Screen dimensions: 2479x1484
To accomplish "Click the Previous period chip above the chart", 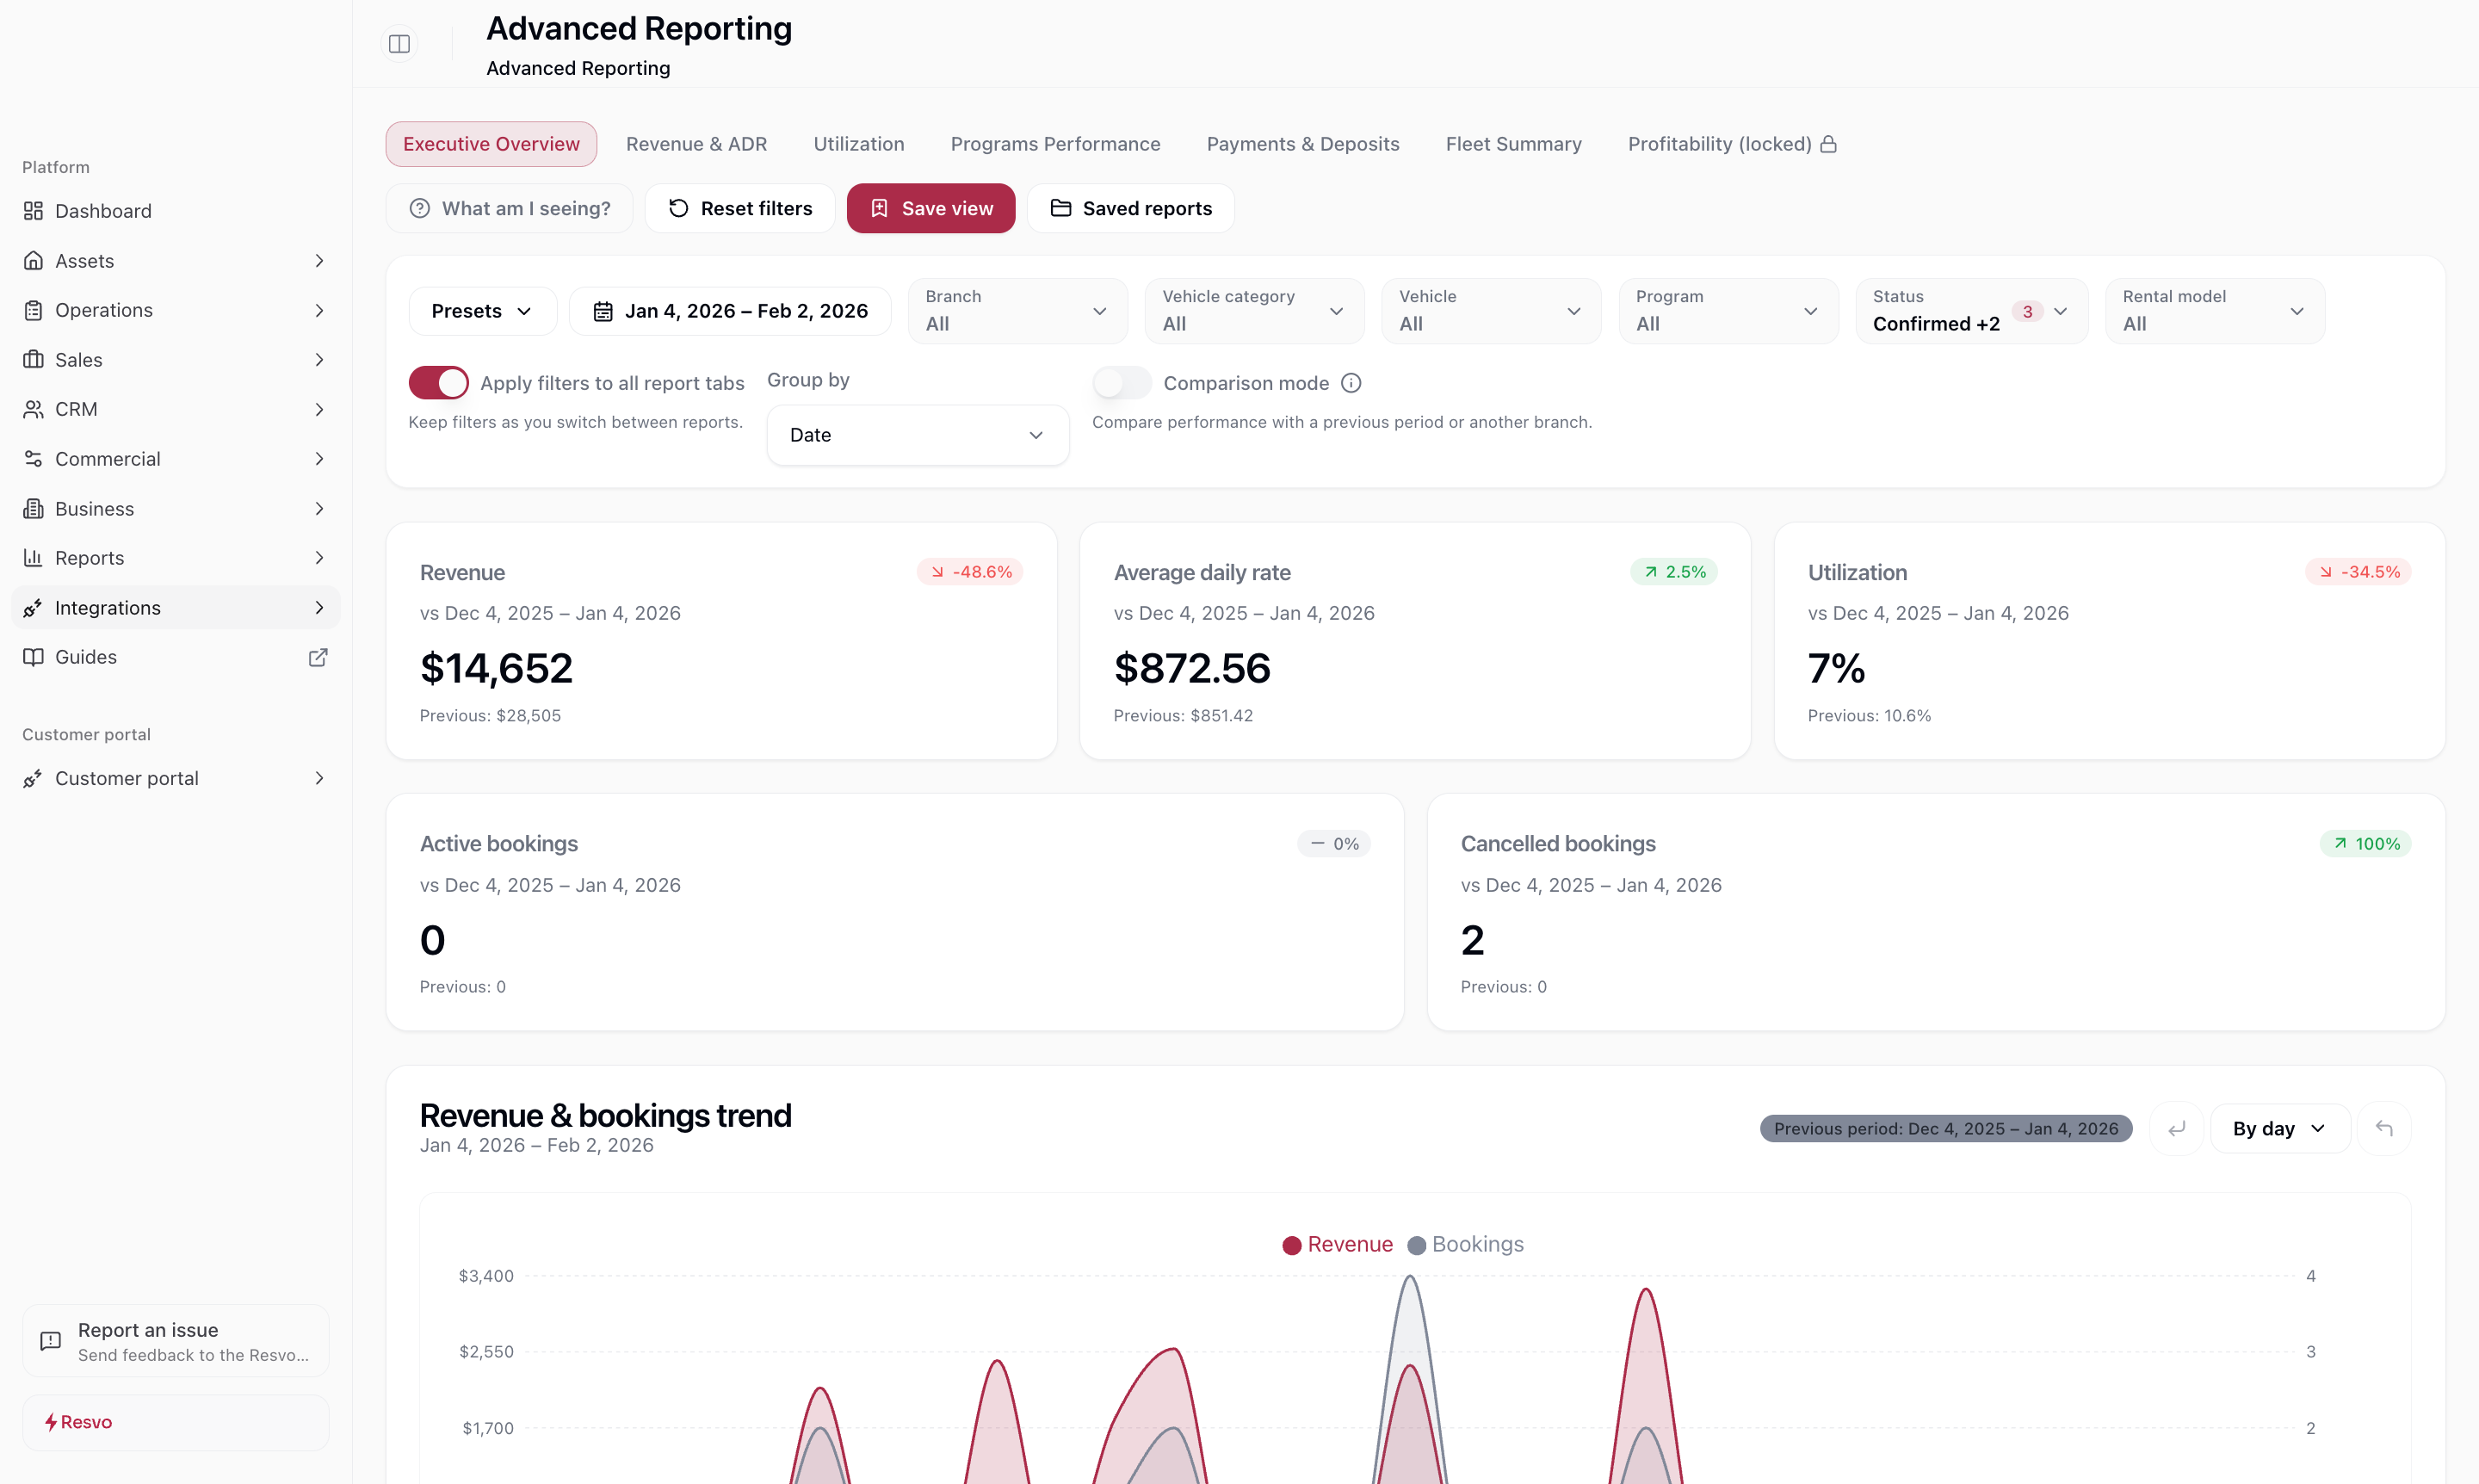I will tap(1943, 1128).
